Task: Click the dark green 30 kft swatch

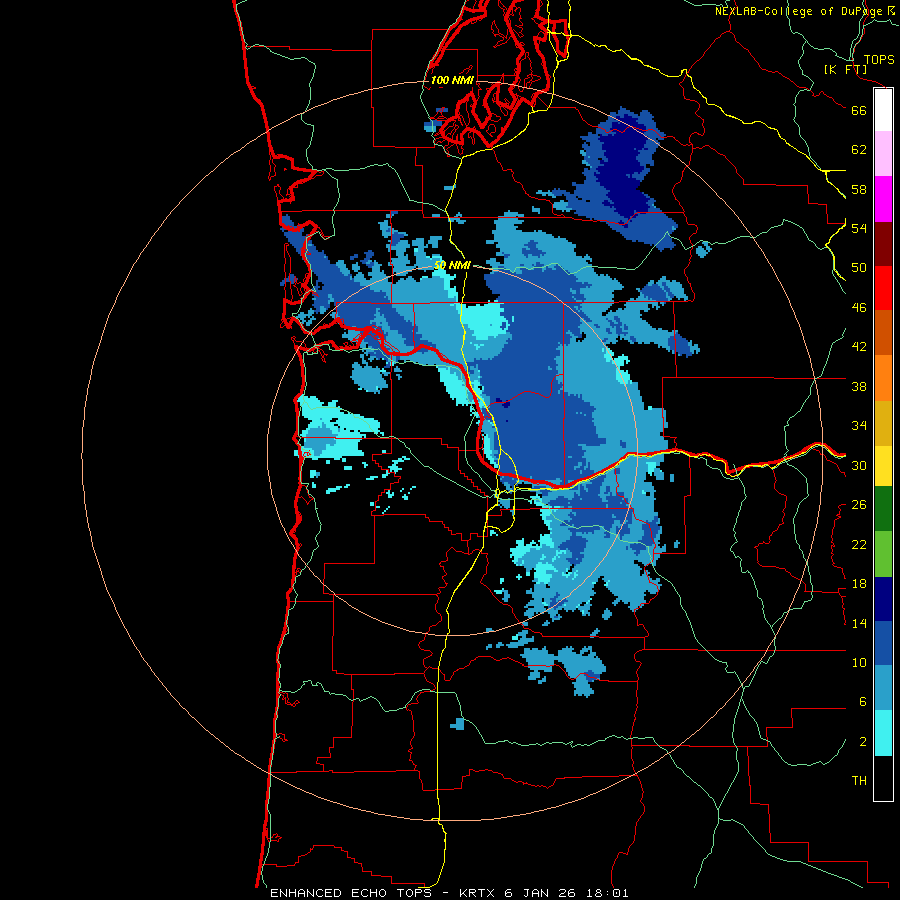Action: (x=883, y=509)
